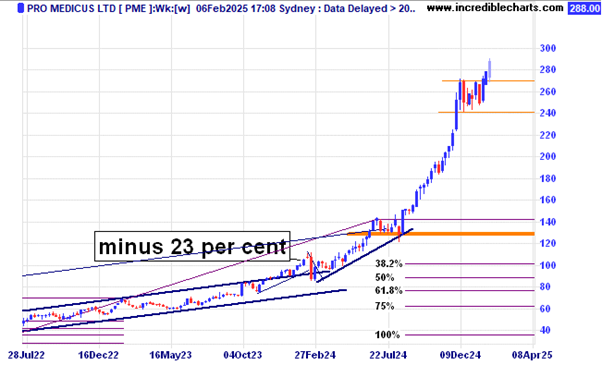Screen dimensions: 602x365
Task: Click the 09Dec24 date axis label
Action: 460,355
